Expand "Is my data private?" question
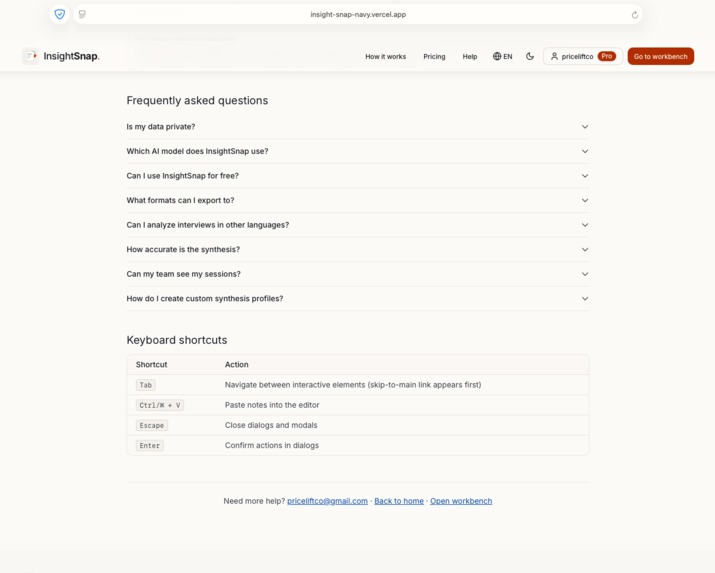Screen dimensions: 715x573 tap(358, 127)
